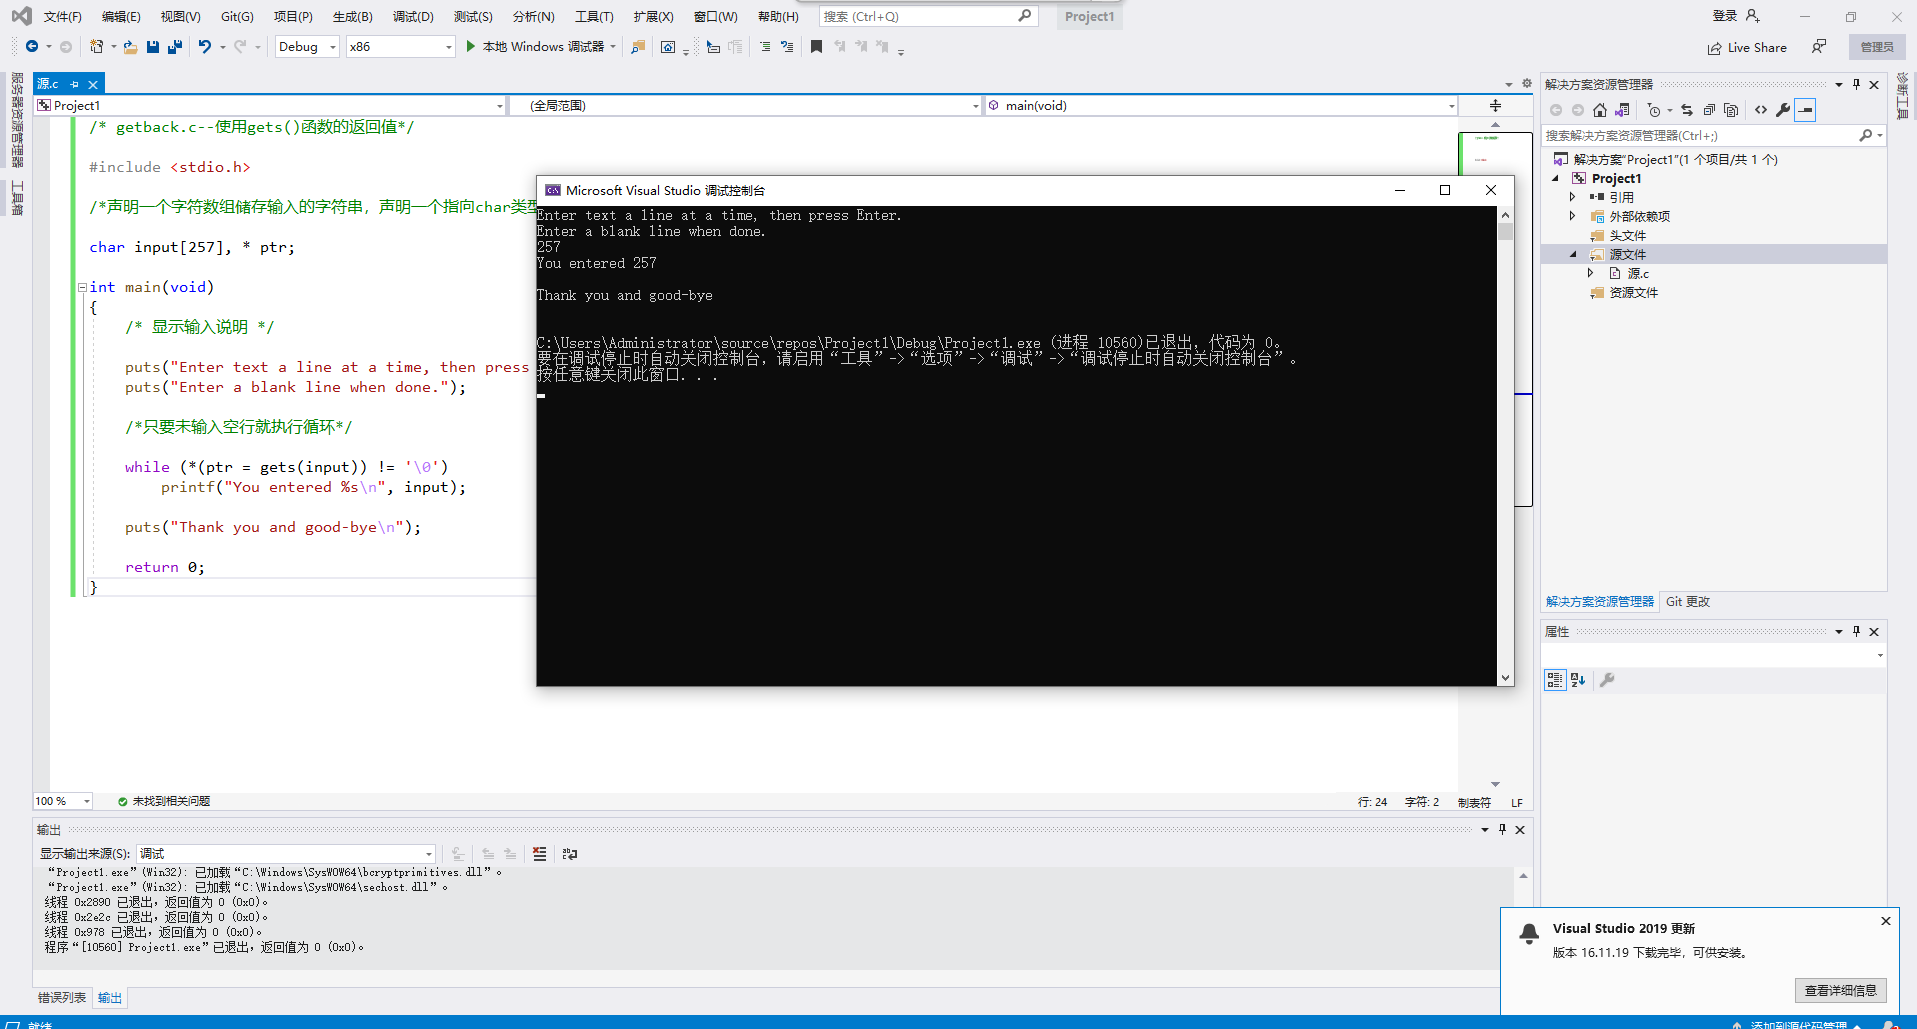Click the pending changes filter clock icon
The height and width of the screenshot is (1029, 1917).
point(1654,110)
